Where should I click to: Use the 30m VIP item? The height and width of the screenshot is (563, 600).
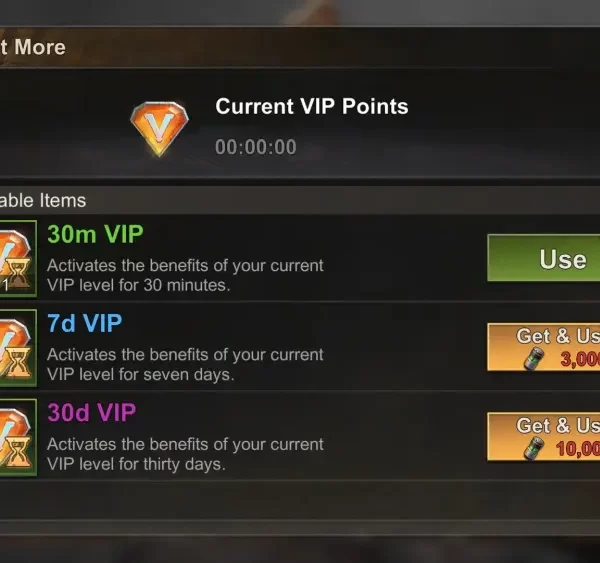543,258
